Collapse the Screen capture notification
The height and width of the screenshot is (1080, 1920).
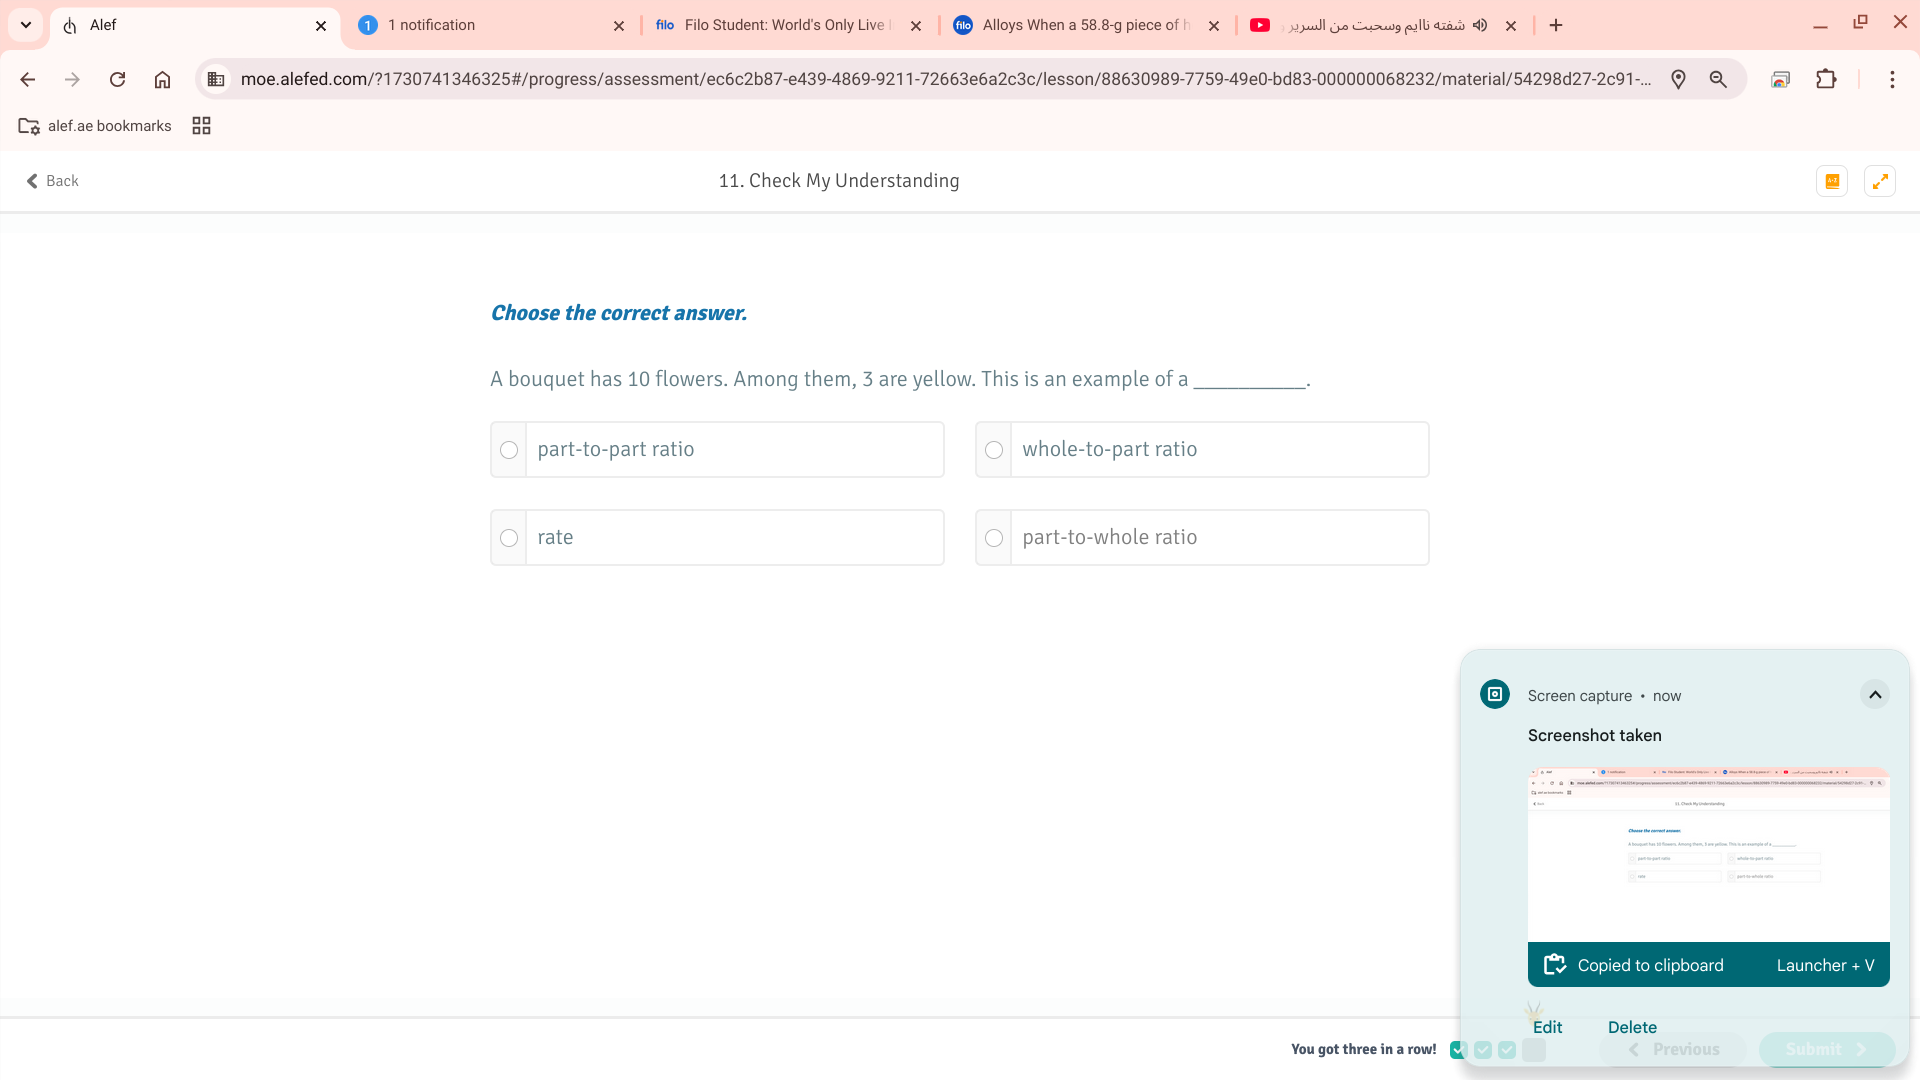[x=1875, y=695]
